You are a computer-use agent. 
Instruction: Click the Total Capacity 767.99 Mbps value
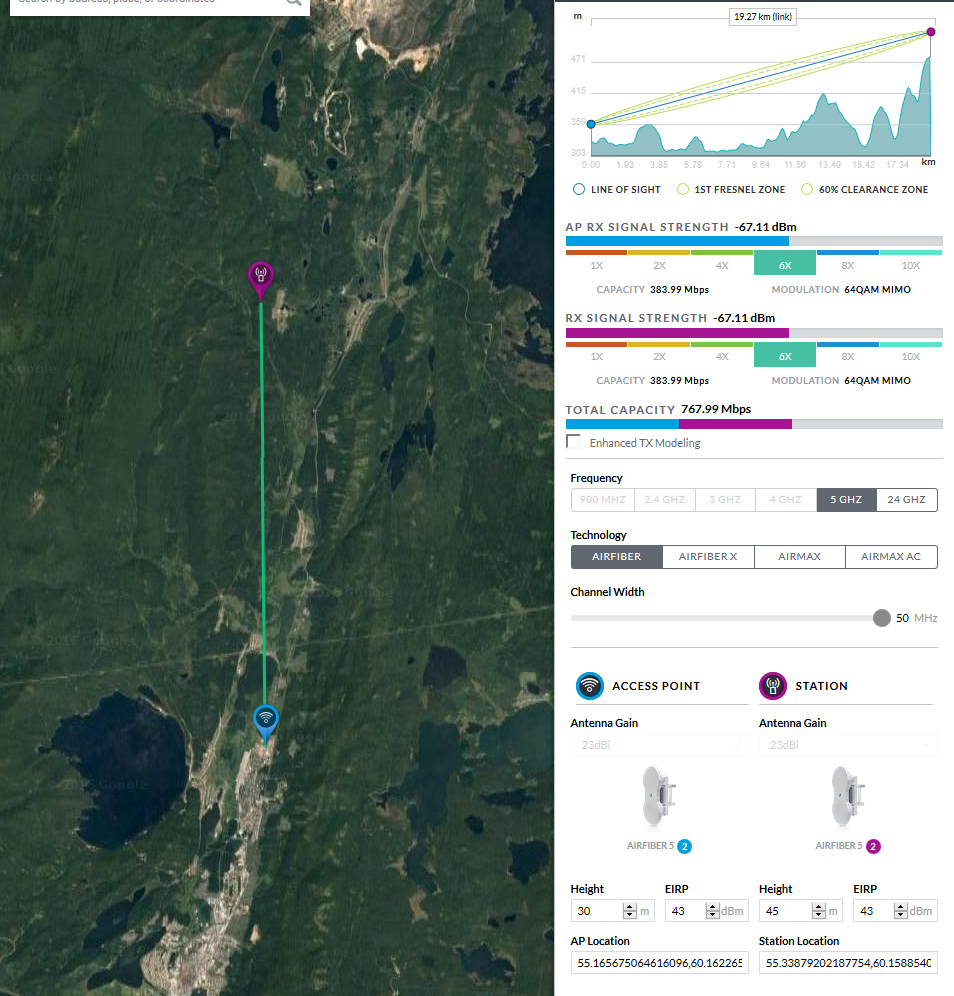pos(716,409)
